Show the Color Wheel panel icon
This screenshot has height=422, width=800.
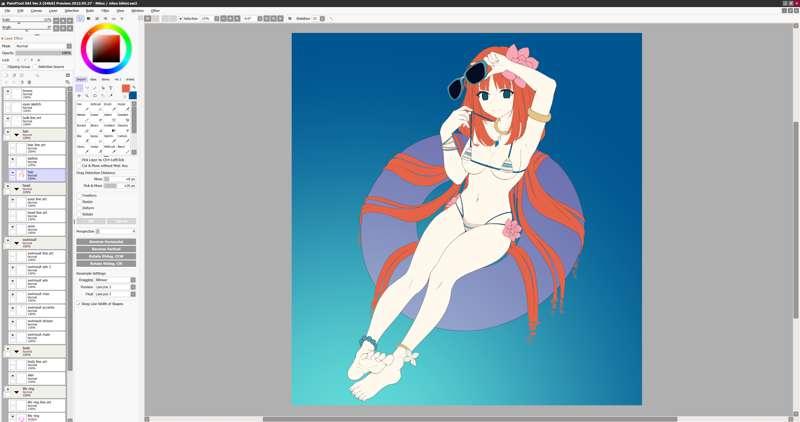click(81, 18)
